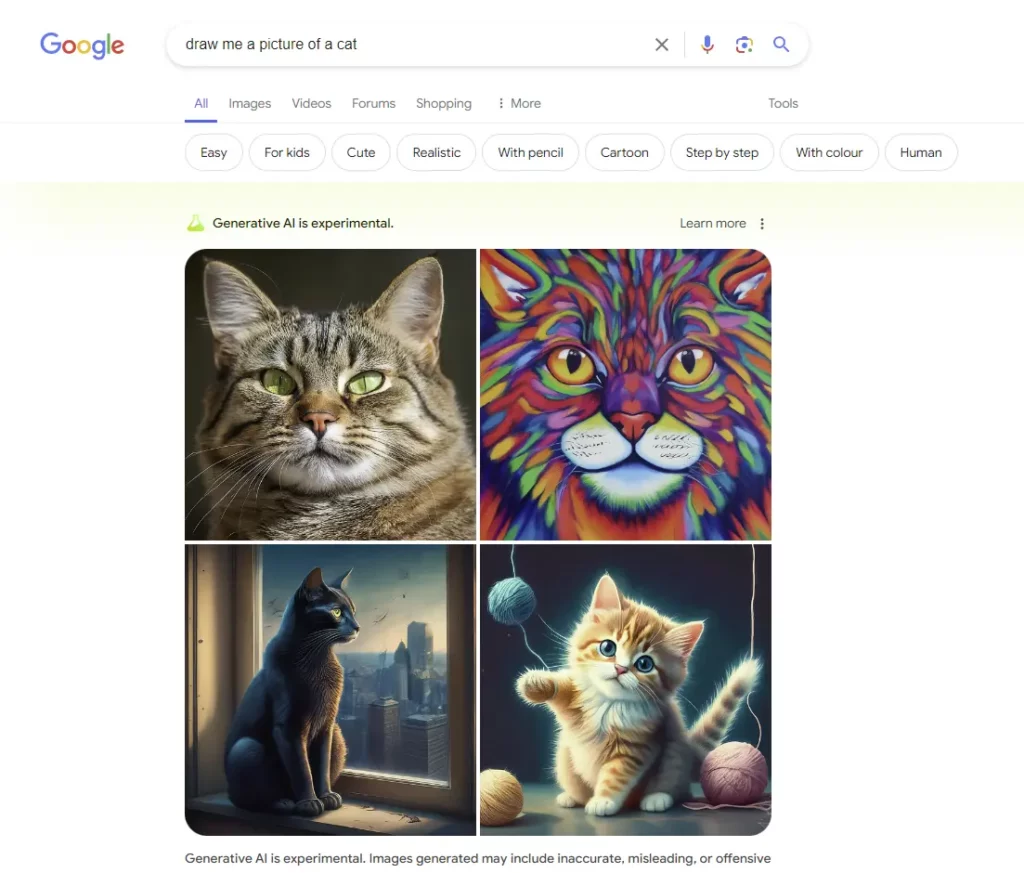Viewport: 1024px width, 873px height.
Task: Open generative AI three-dot options menu
Action: pos(761,224)
